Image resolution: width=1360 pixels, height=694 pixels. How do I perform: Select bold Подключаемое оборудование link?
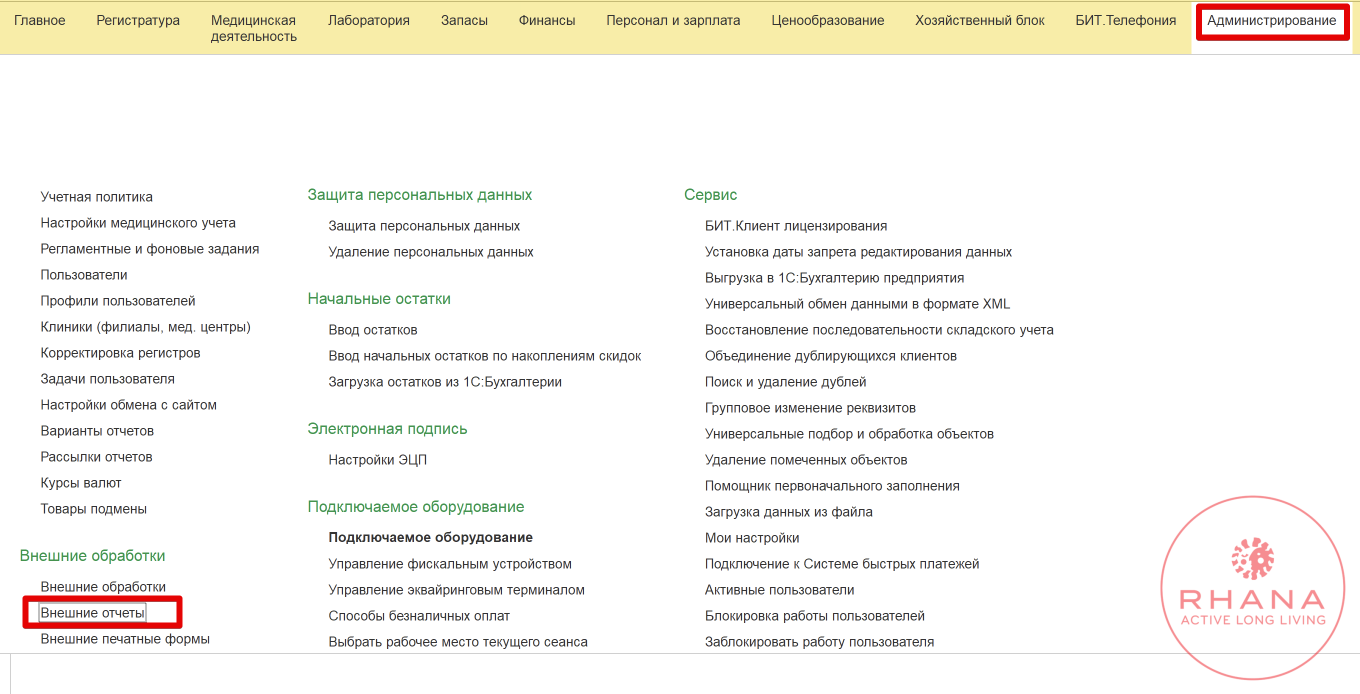(431, 538)
